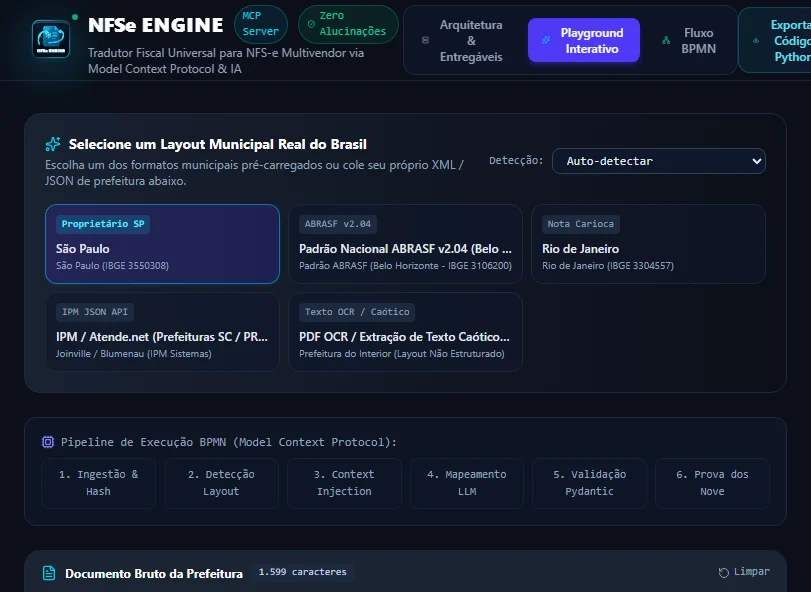811x592 pixels.
Task: Click the ABRASF v2.04 tag
Action: coord(338,224)
